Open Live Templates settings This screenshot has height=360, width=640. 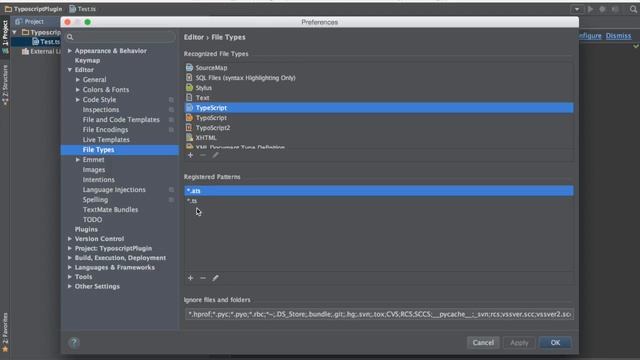click(x=106, y=140)
